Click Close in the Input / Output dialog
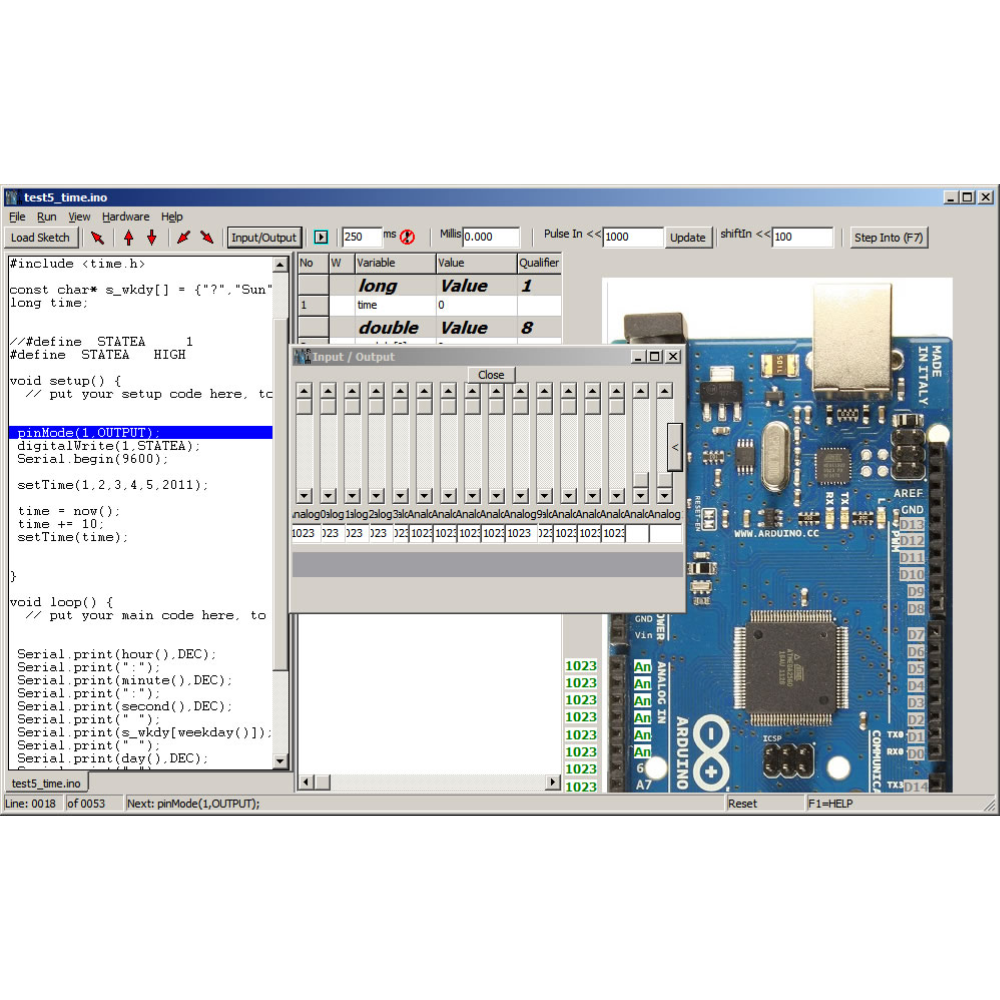 (491, 375)
